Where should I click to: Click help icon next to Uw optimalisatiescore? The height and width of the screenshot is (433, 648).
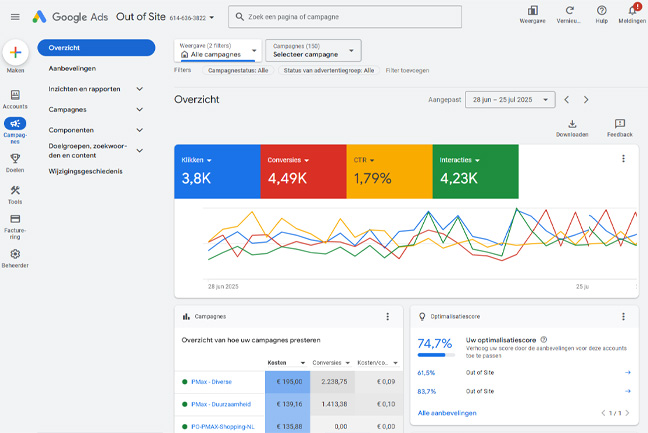544,340
